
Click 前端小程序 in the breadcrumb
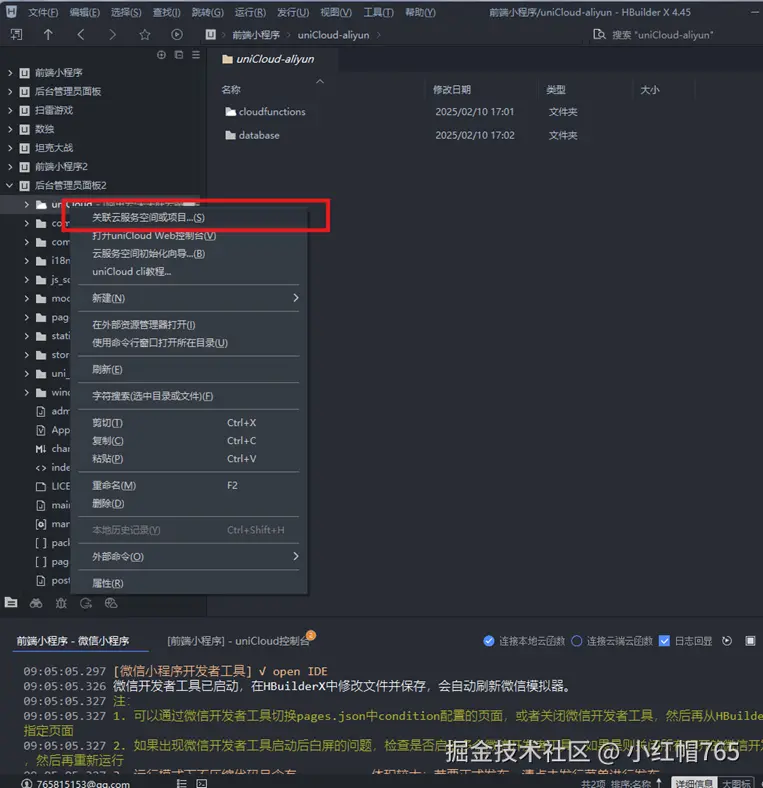click(256, 35)
